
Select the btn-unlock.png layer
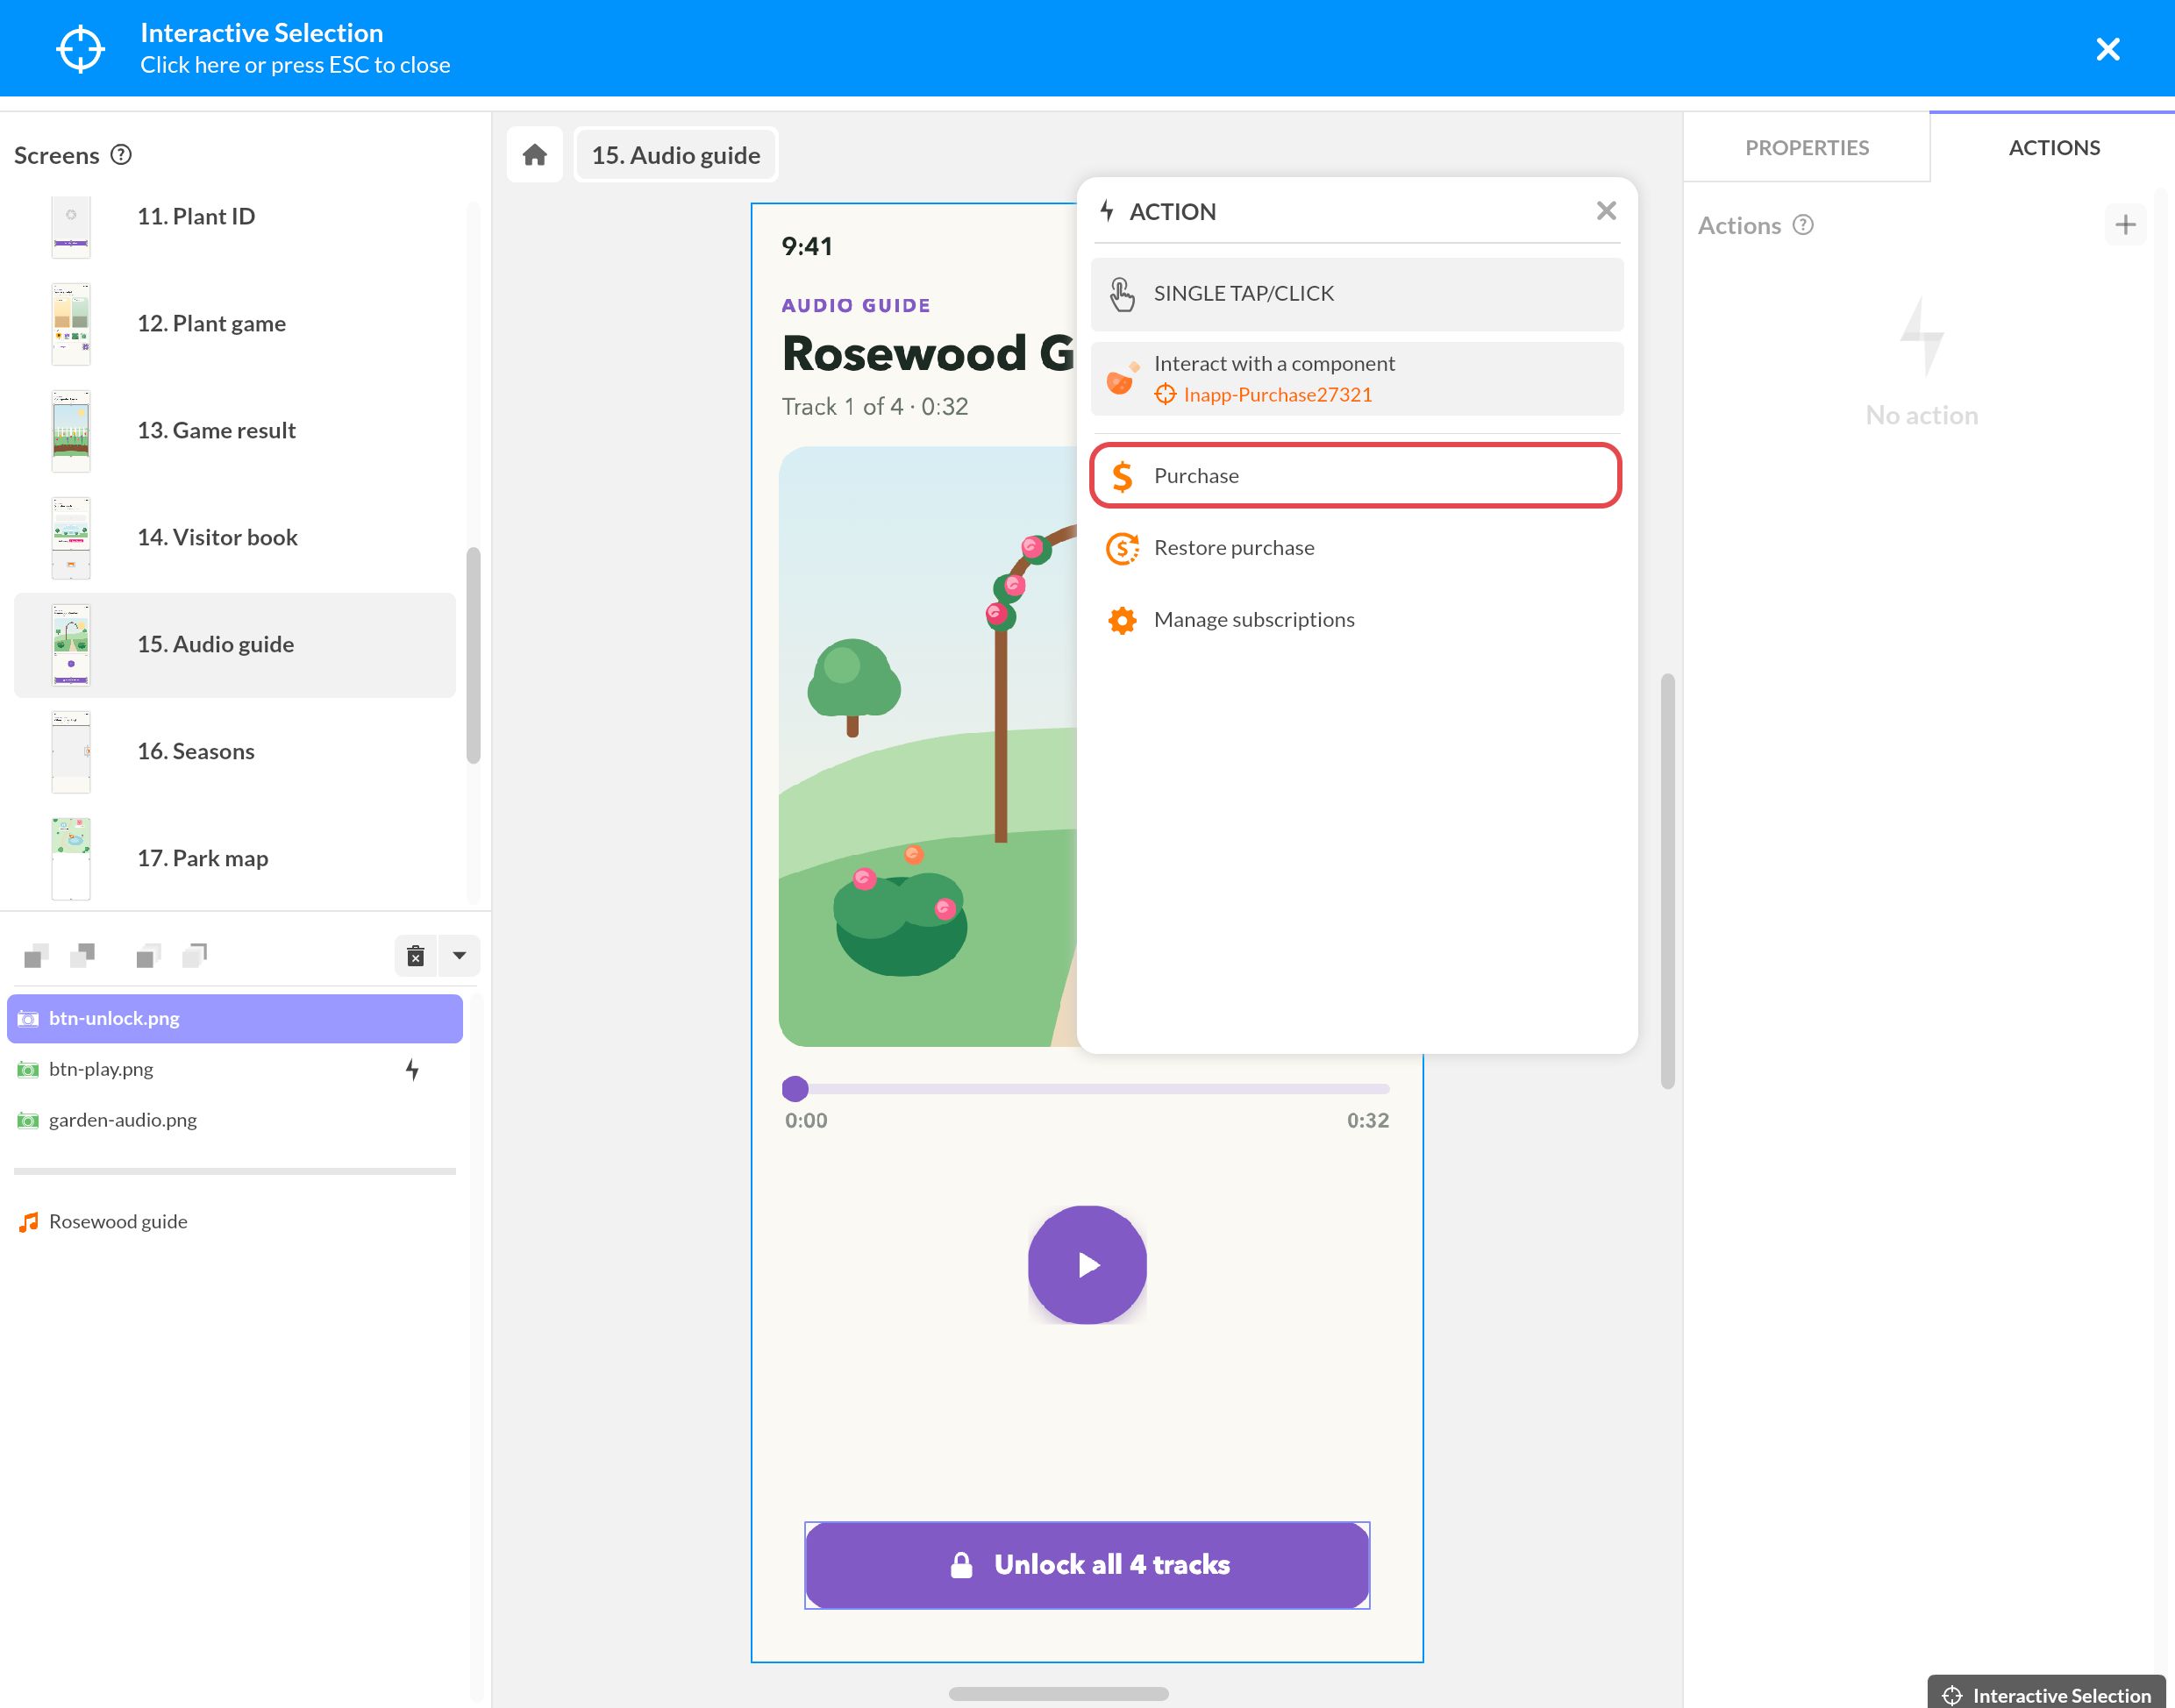[235, 1019]
